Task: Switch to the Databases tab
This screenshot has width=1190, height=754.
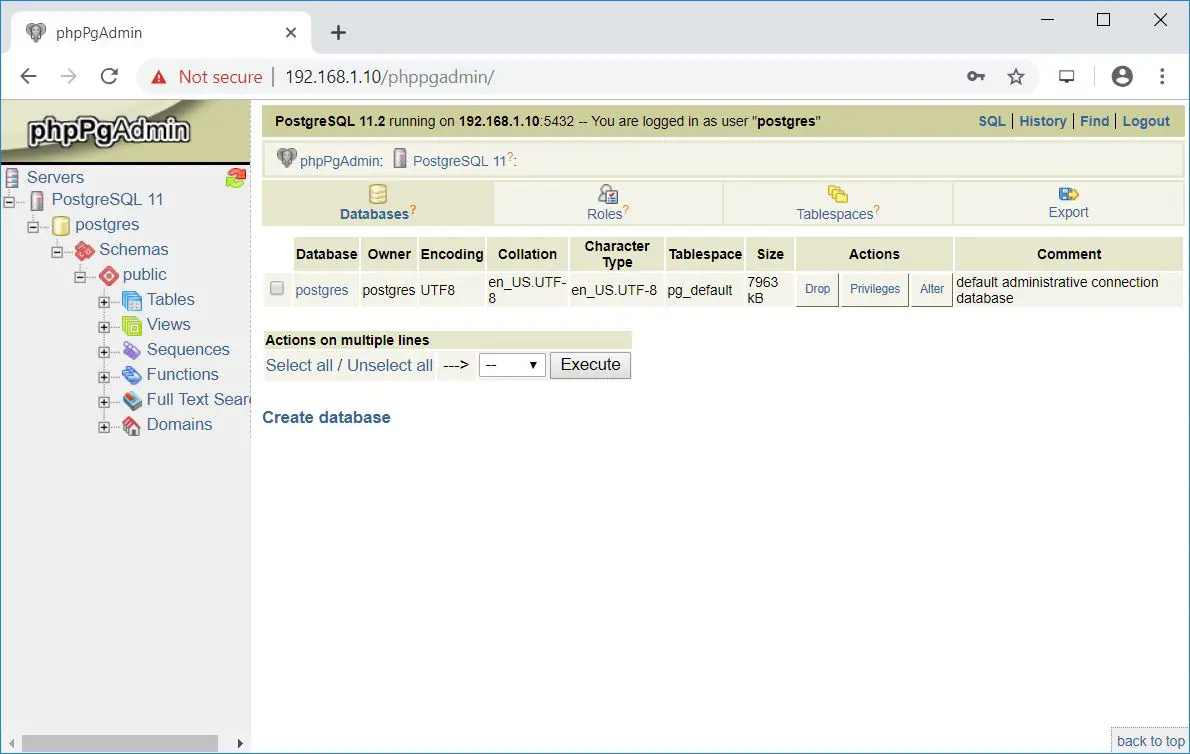Action: click(x=377, y=203)
